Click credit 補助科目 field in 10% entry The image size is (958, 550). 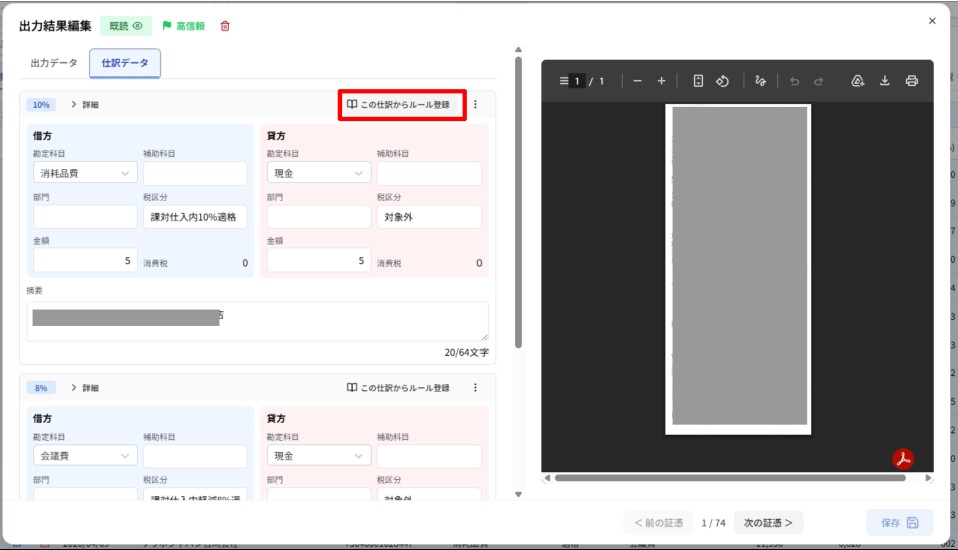click(x=429, y=173)
